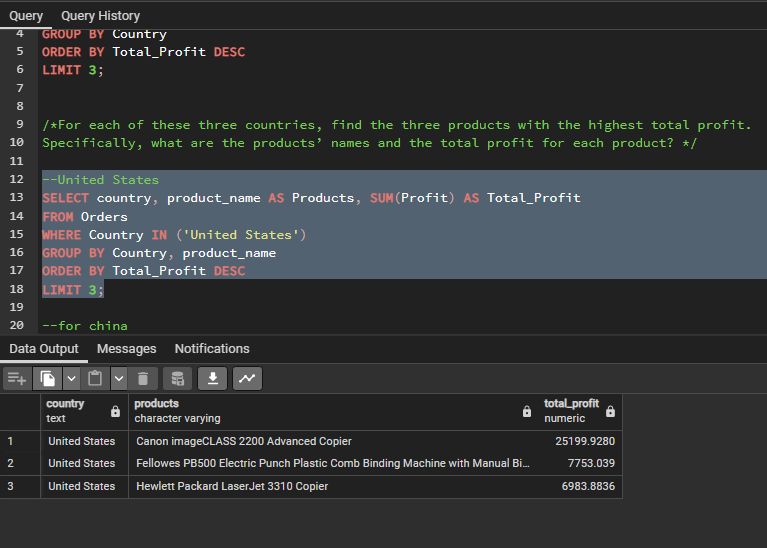767x548 pixels.
Task: Click the SELECT keyword on line 13
Action: 66,198
